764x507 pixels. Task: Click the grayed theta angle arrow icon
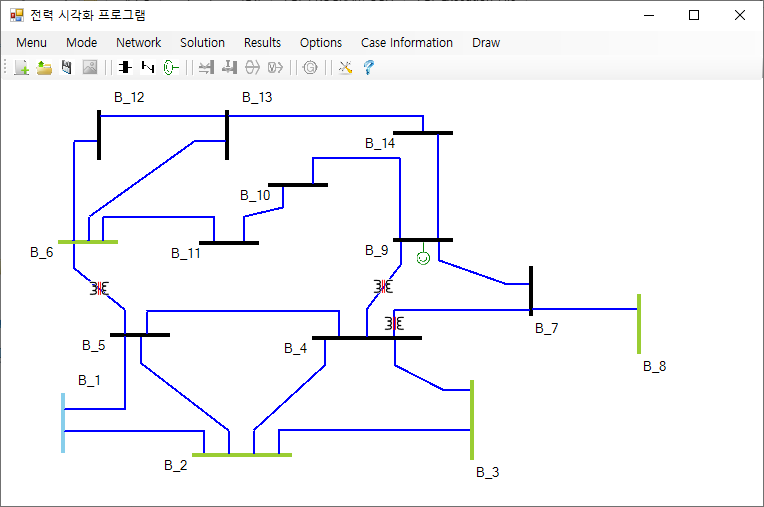coord(252,67)
